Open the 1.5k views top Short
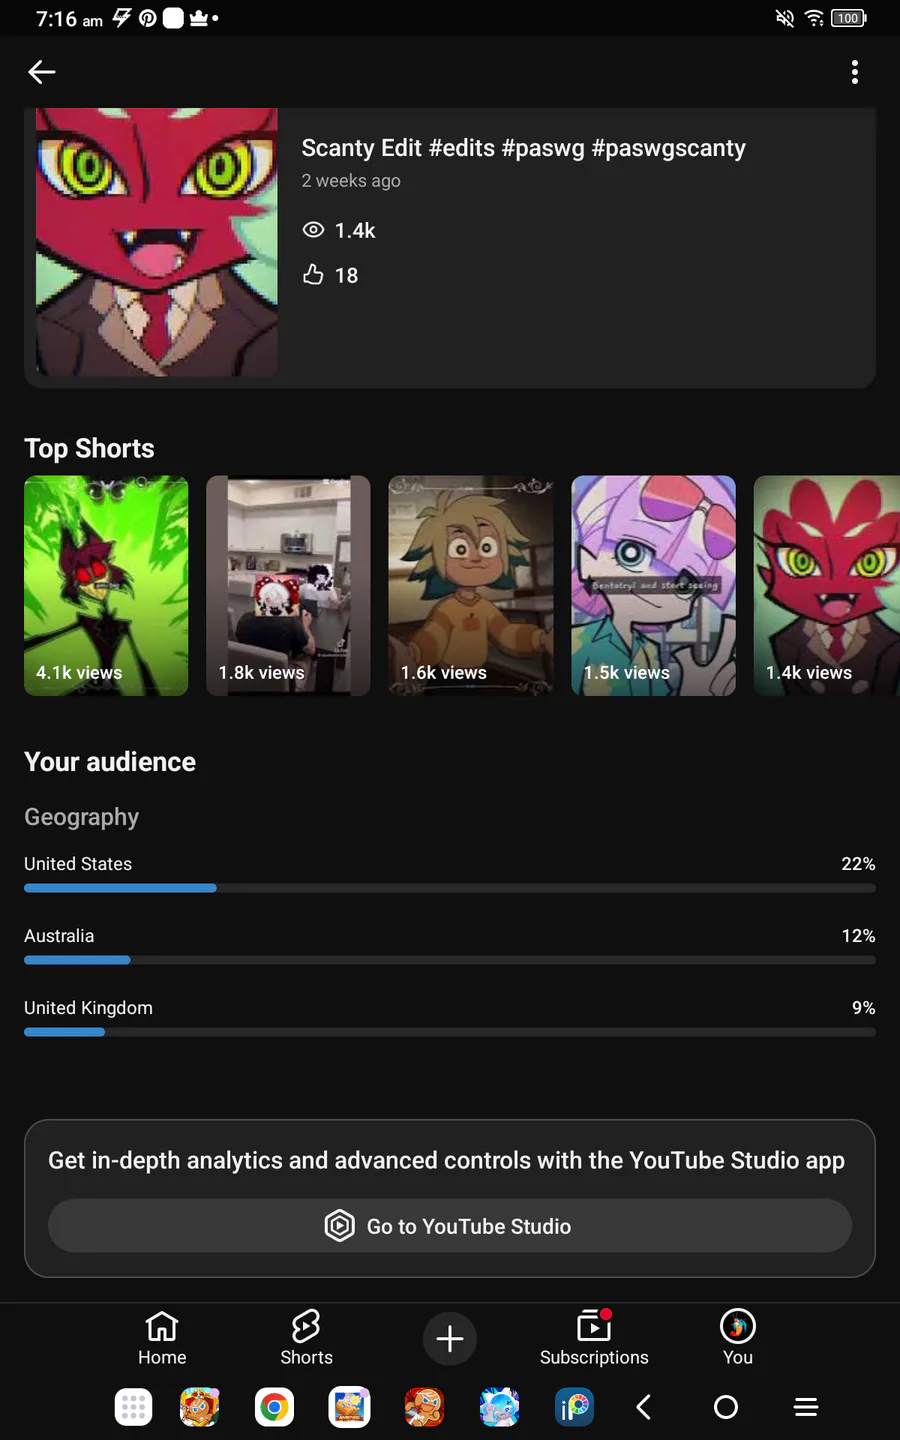 click(653, 585)
